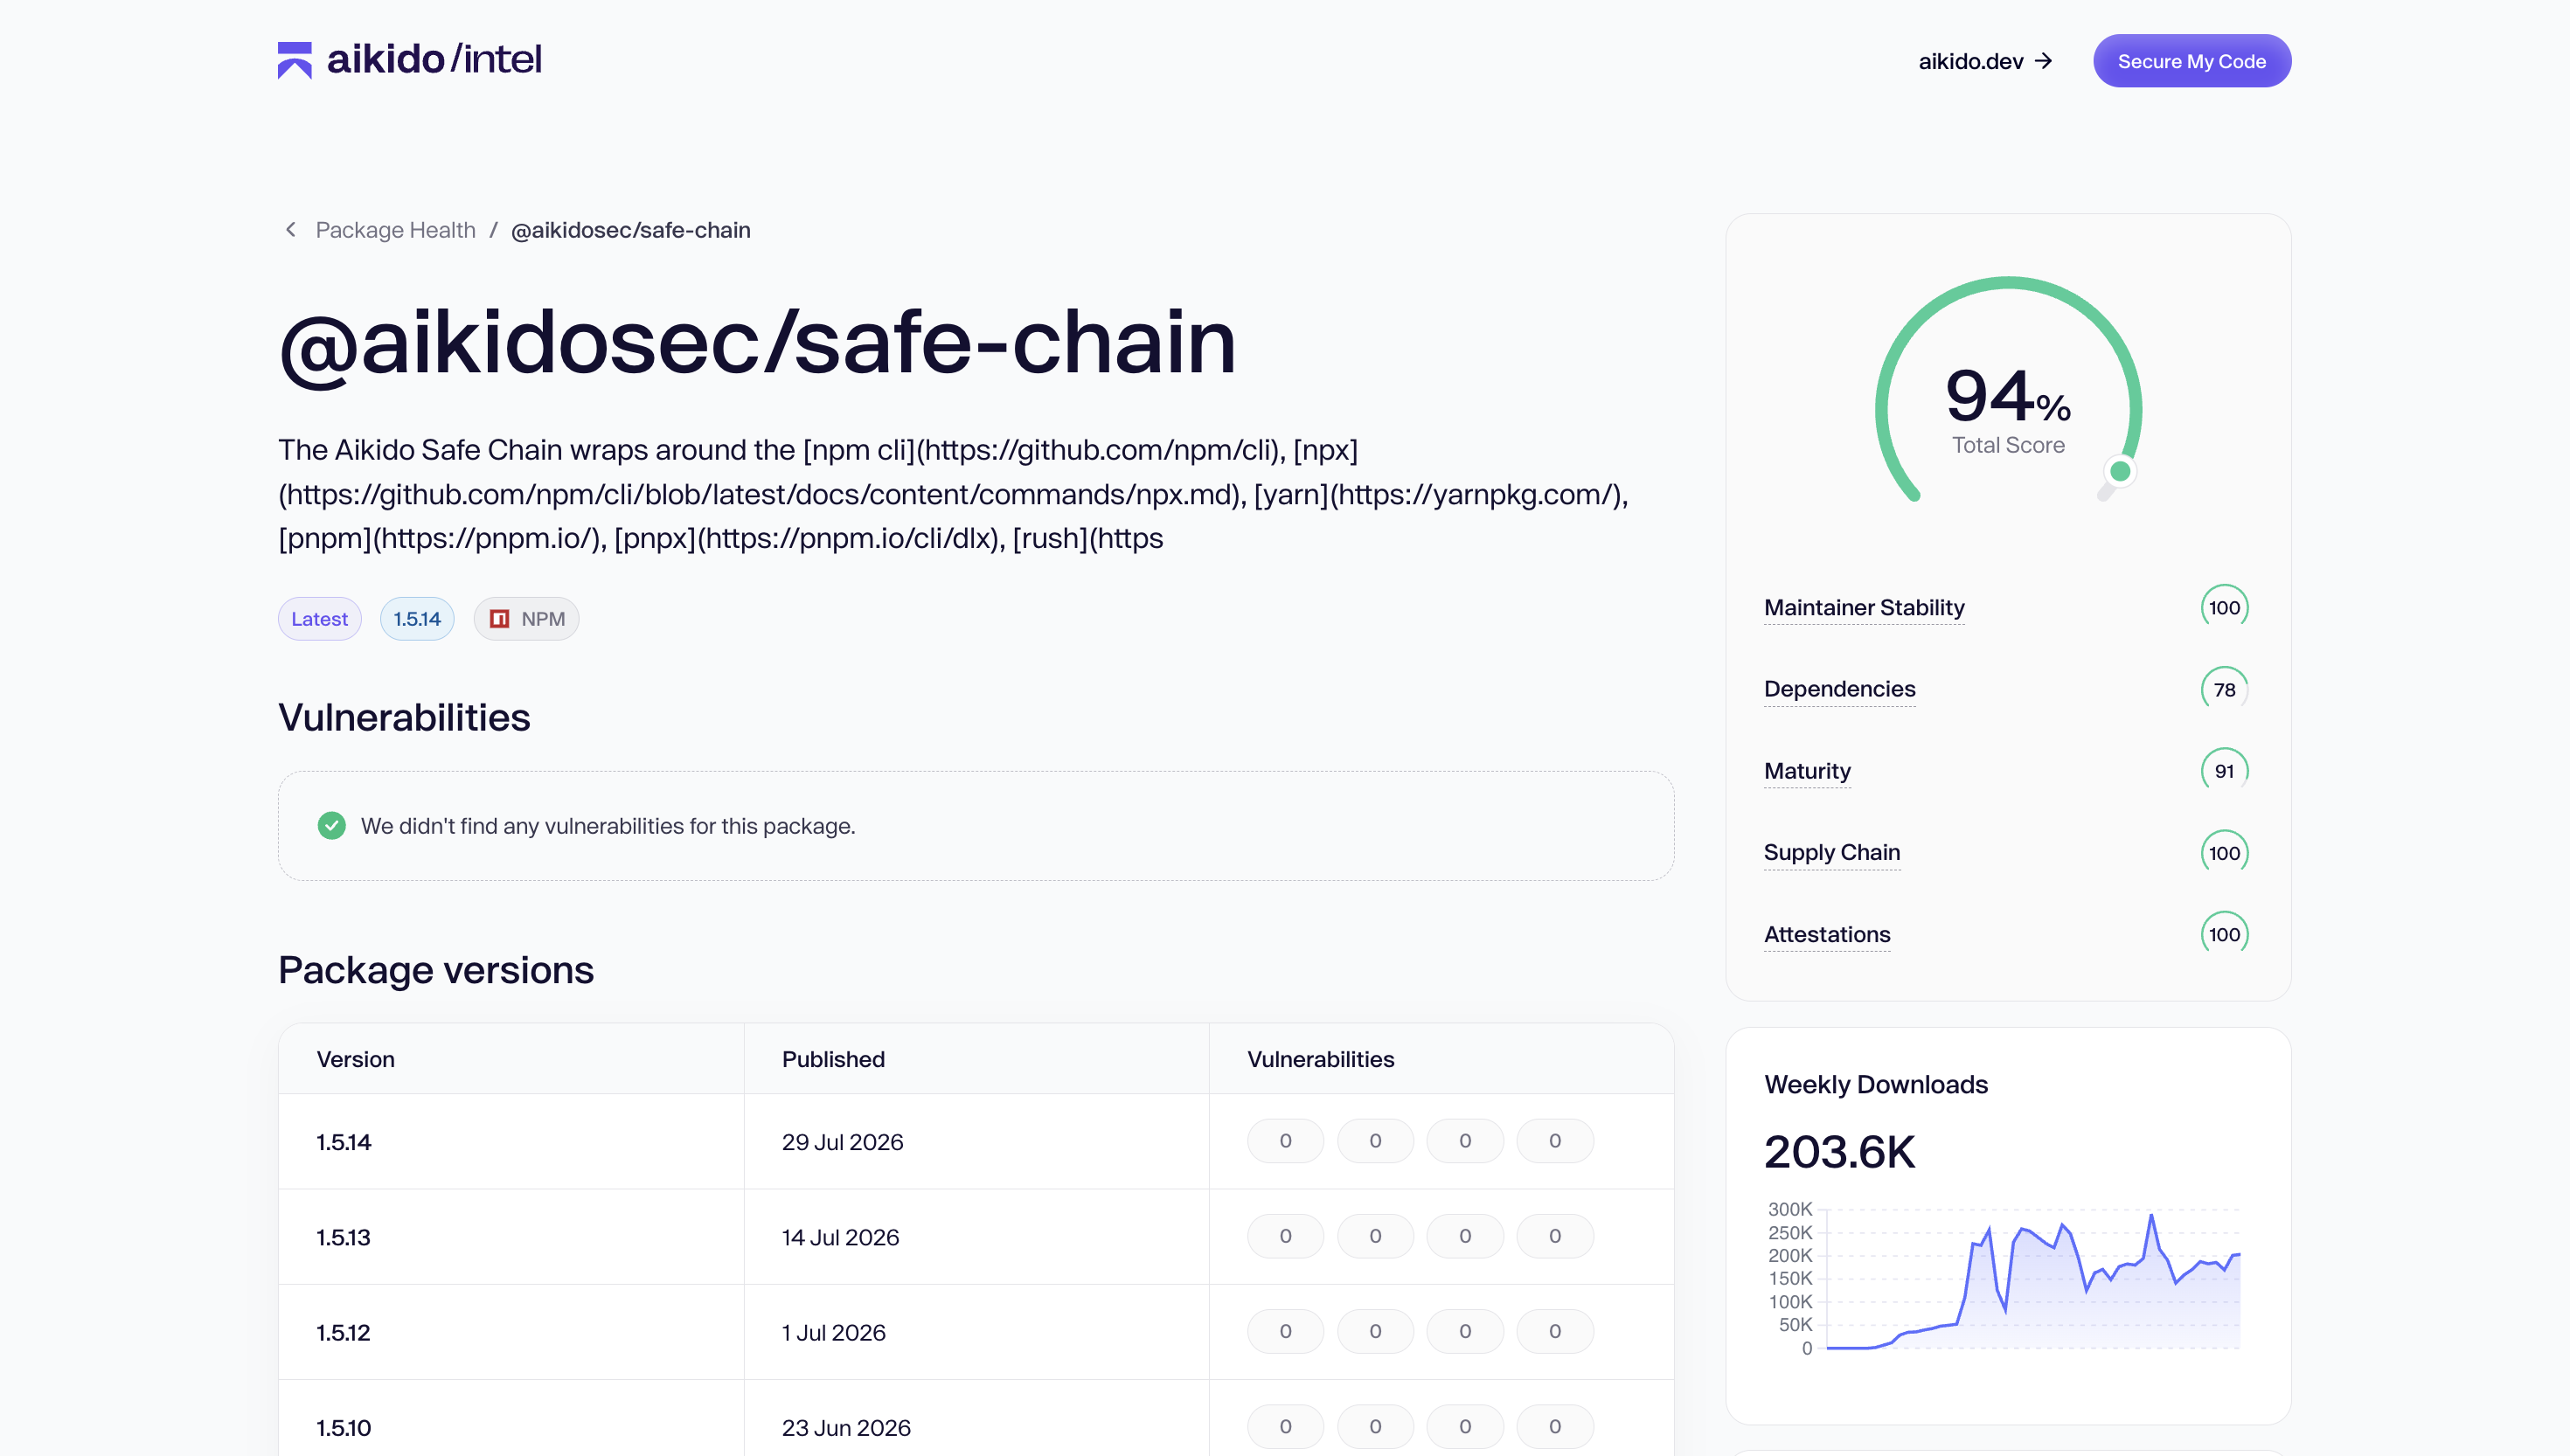This screenshot has width=2570, height=1456.
Task: Click the weekly downloads line chart
Action: pyautogui.click(x=2004, y=1279)
